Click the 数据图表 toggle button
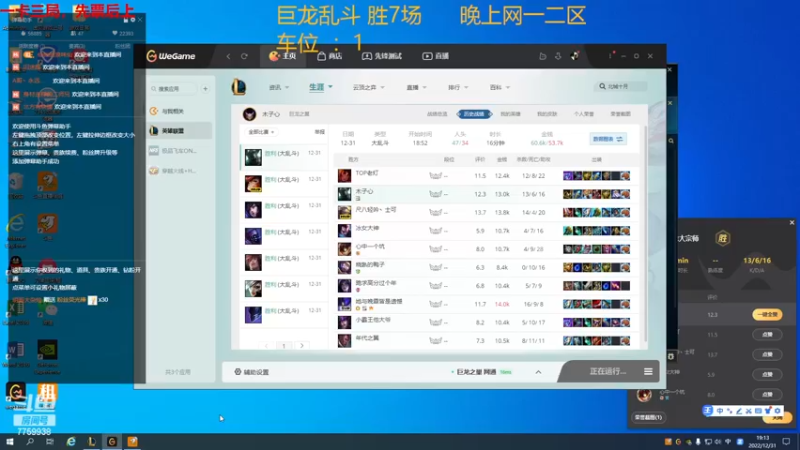This screenshot has width=800, height=450. (x=607, y=139)
